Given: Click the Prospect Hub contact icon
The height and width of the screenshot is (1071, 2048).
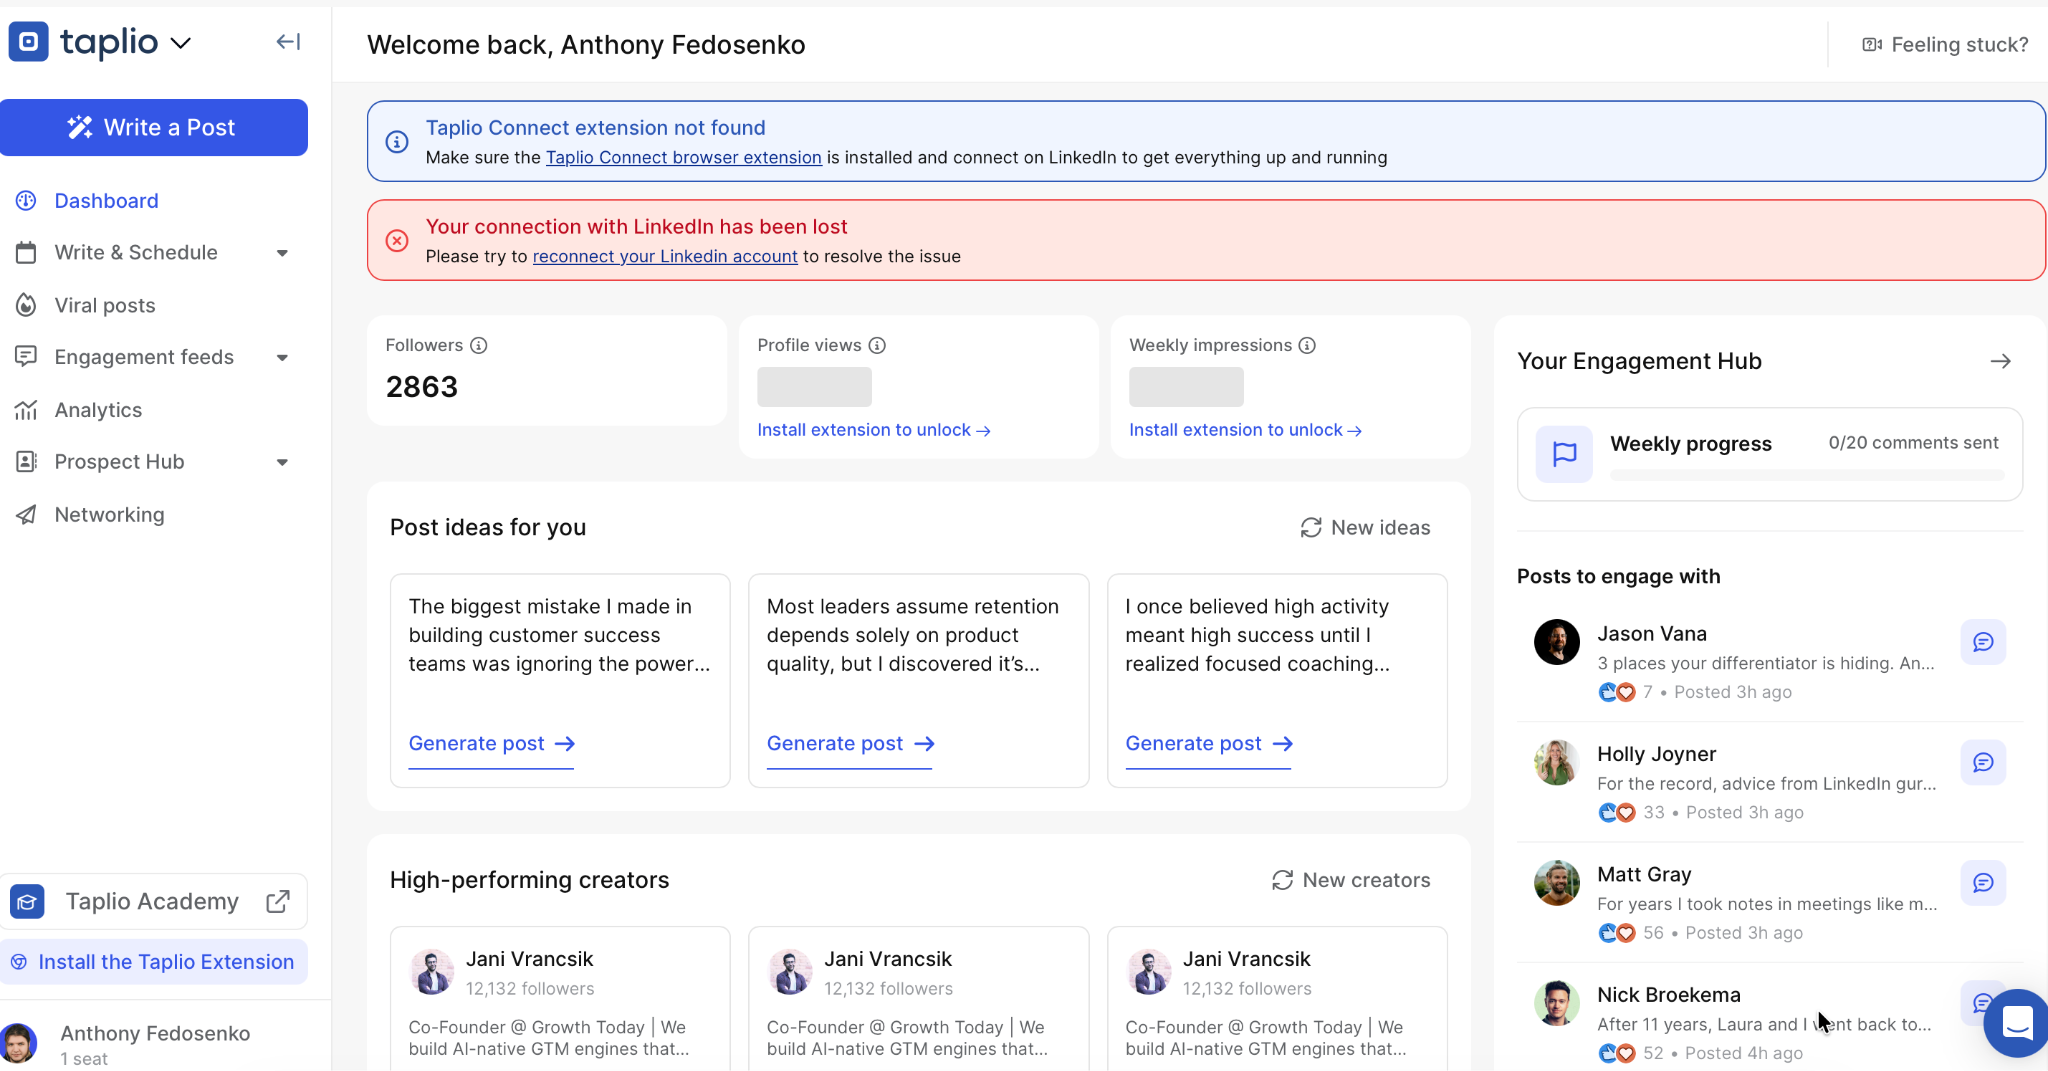Looking at the screenshot, I should 26,462.
